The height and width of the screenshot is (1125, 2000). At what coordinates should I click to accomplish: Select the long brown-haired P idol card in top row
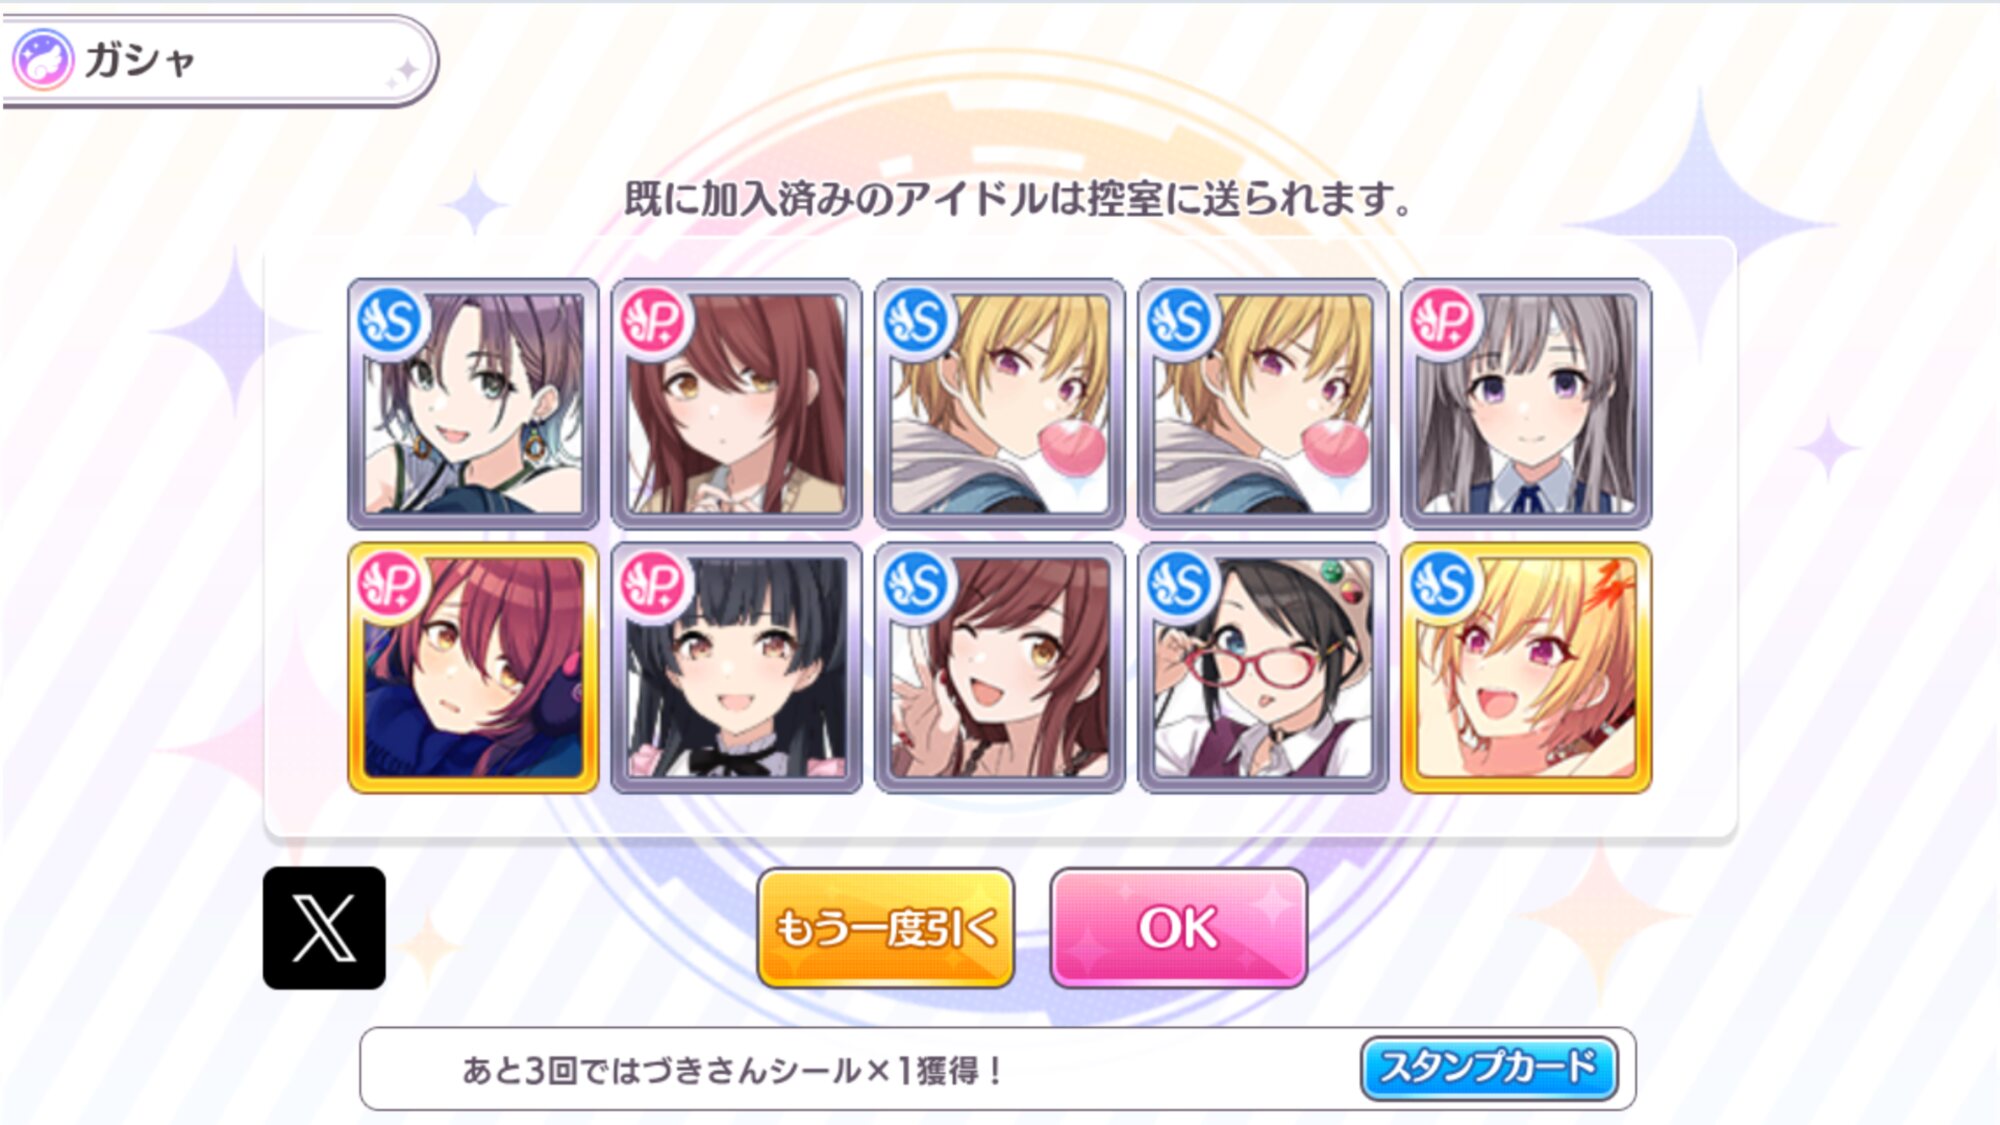(736, 404)
